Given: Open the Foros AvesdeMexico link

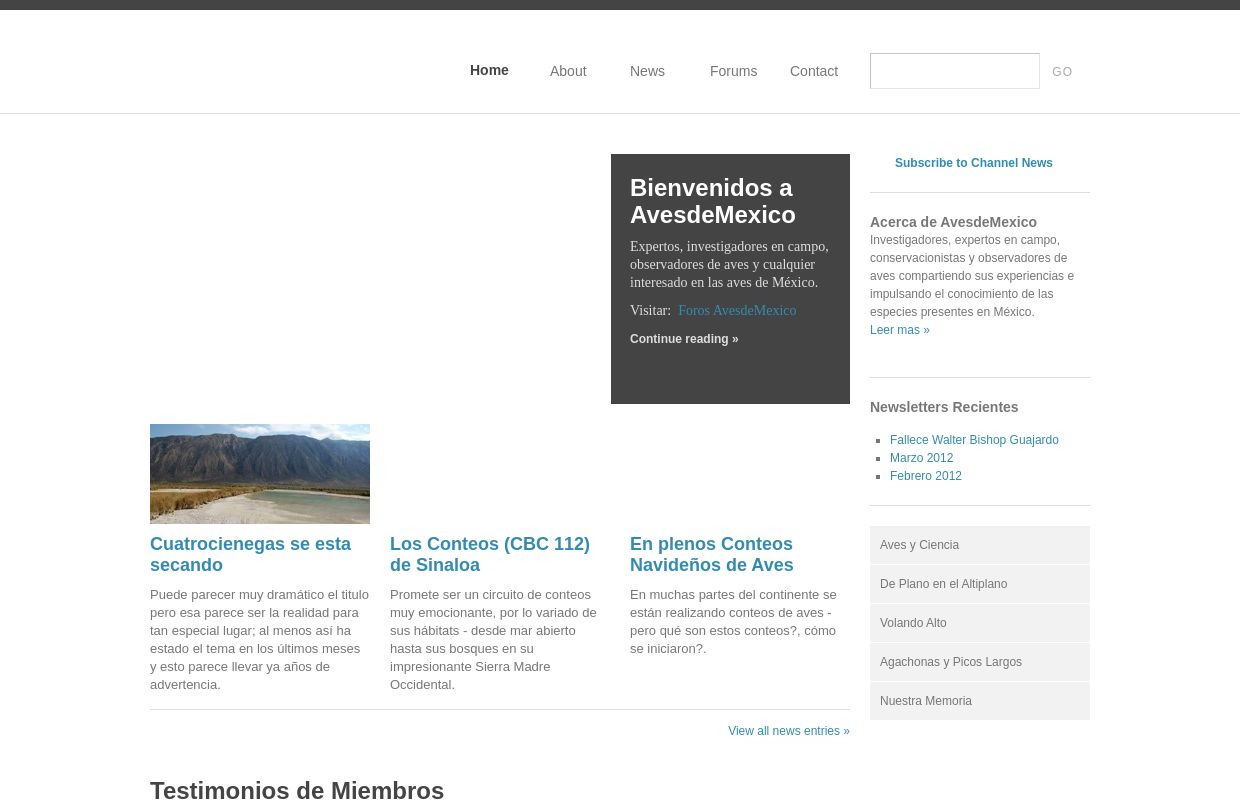Looking at the screenshot, I should click(737, 310).
